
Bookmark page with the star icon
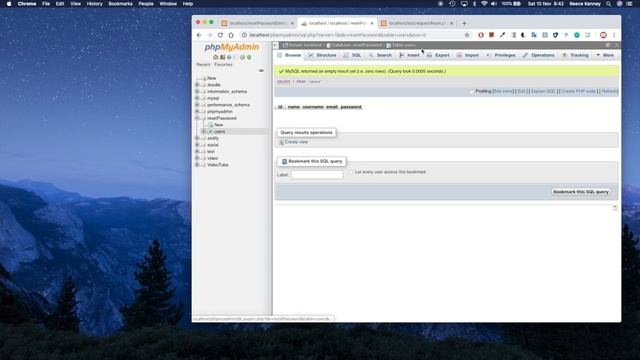pyautogui.click(x=467, y=35)
